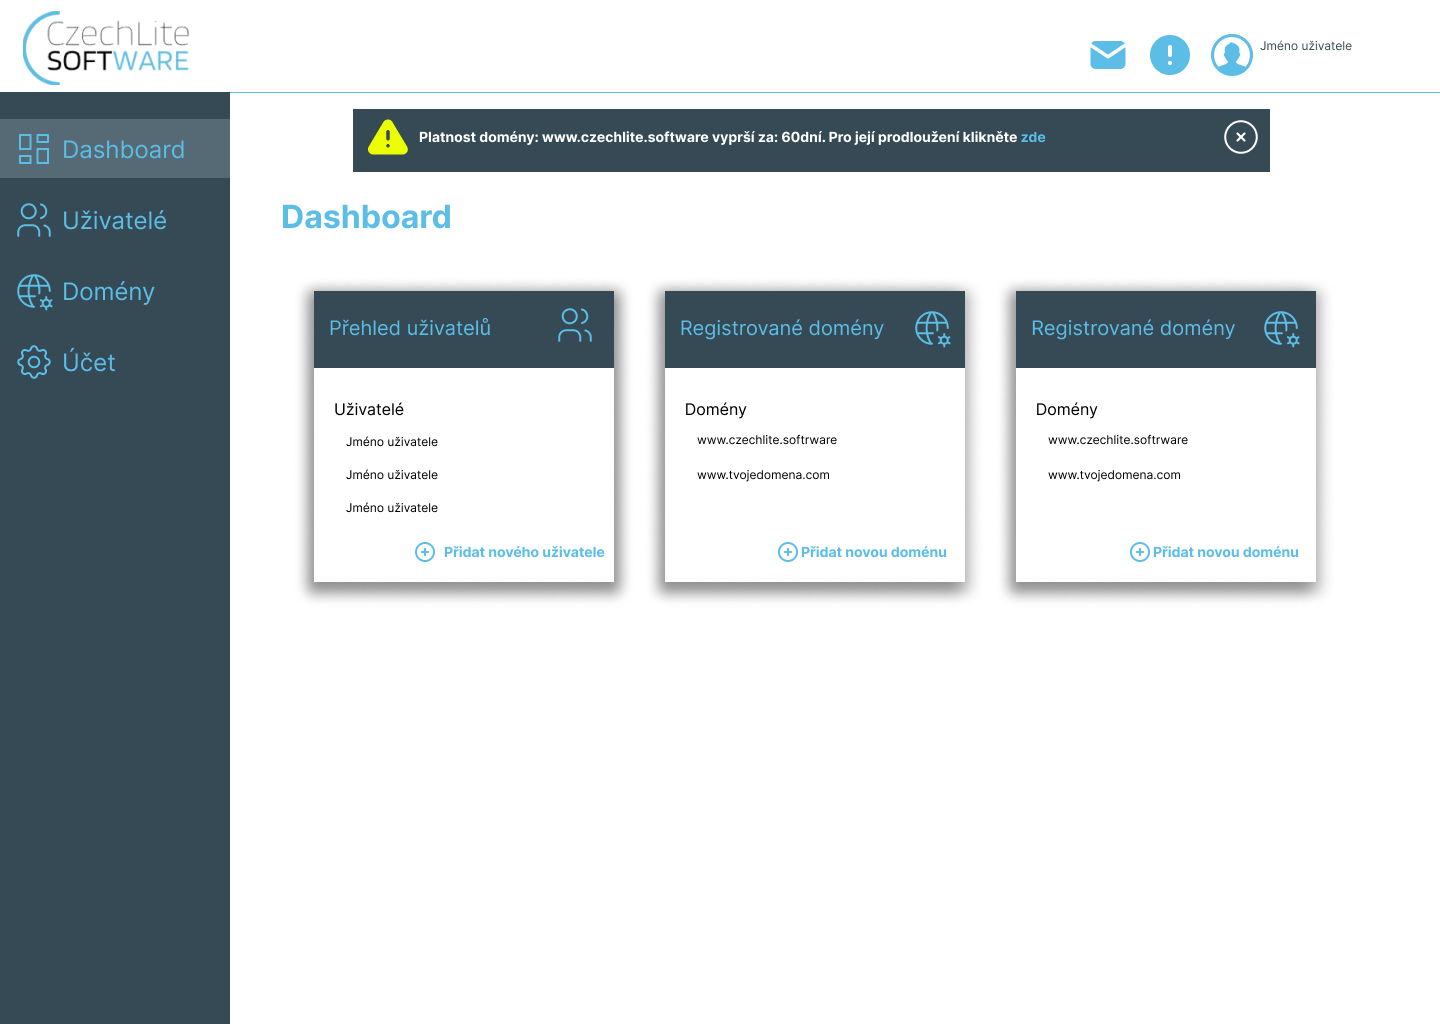Click www.czechlite.softrware in right card
This screenshot has width=1440, height=1024.
tap(1118, 440)
